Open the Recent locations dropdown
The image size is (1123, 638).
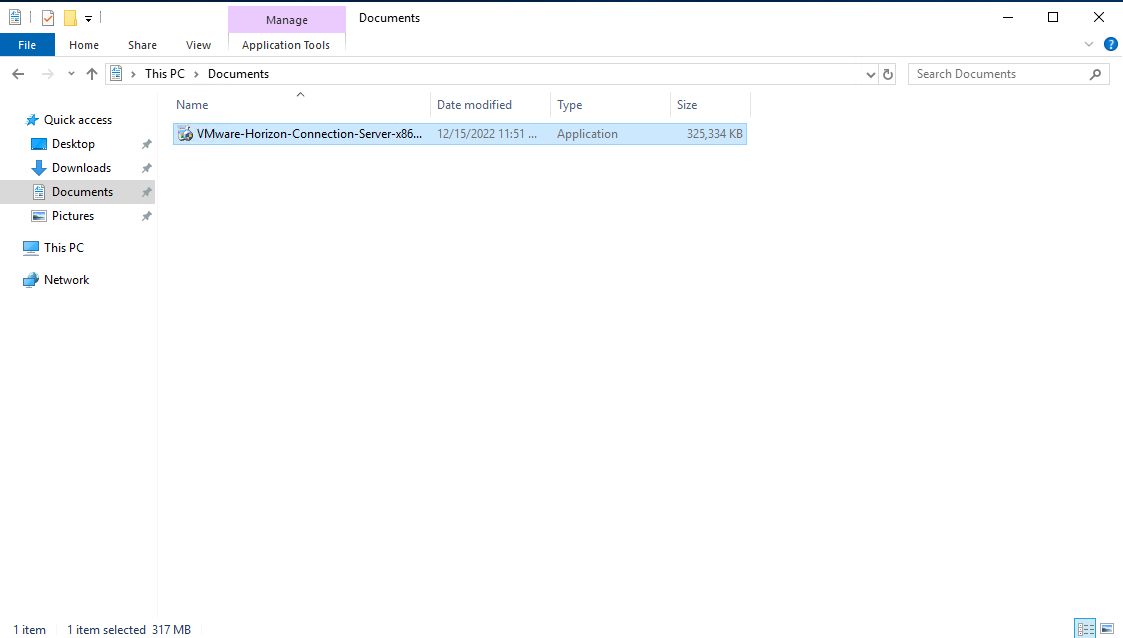click(x=71, y=74)
